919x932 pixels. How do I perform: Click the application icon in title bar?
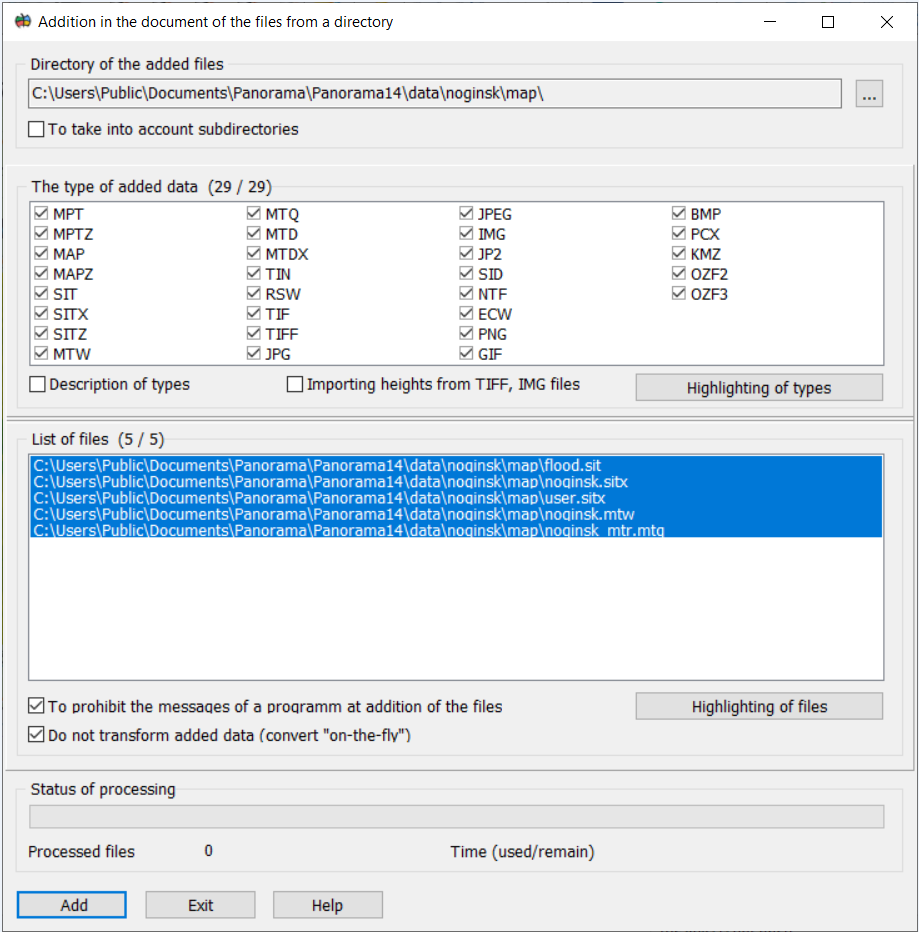coord(22,21)
